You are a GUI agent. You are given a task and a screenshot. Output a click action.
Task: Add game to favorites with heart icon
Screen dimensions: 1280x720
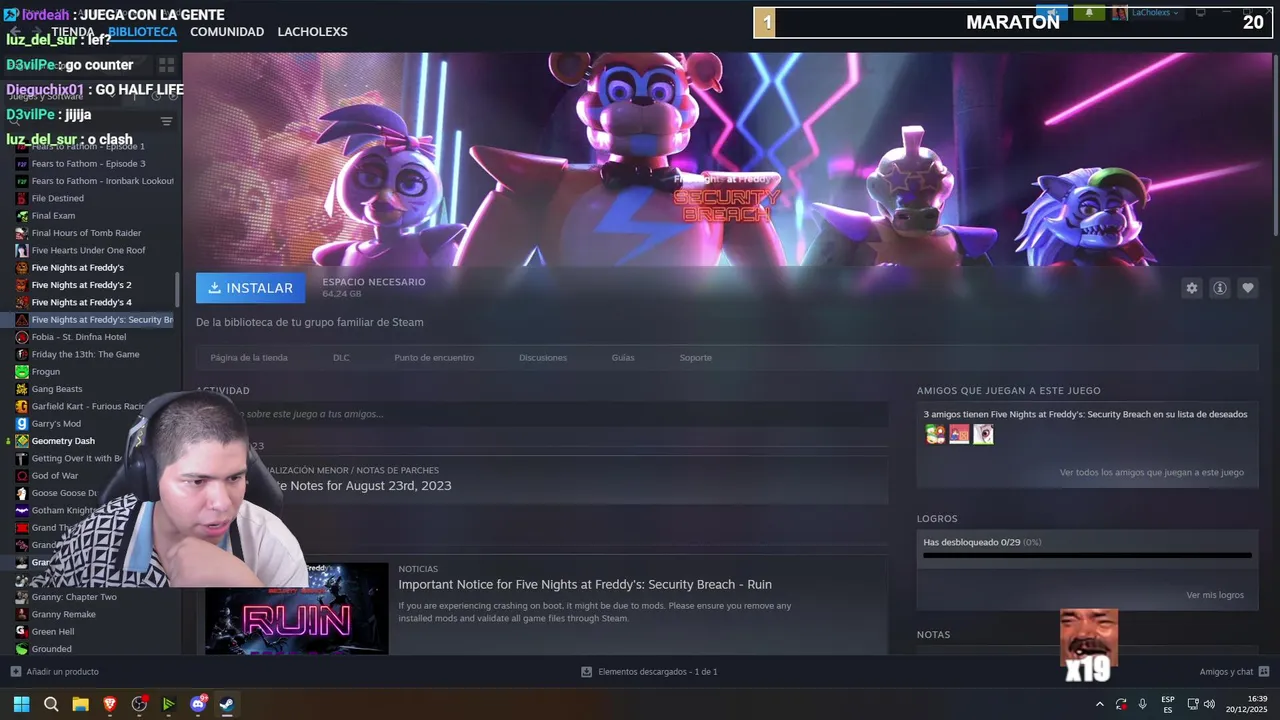(x=1248, y=288)
